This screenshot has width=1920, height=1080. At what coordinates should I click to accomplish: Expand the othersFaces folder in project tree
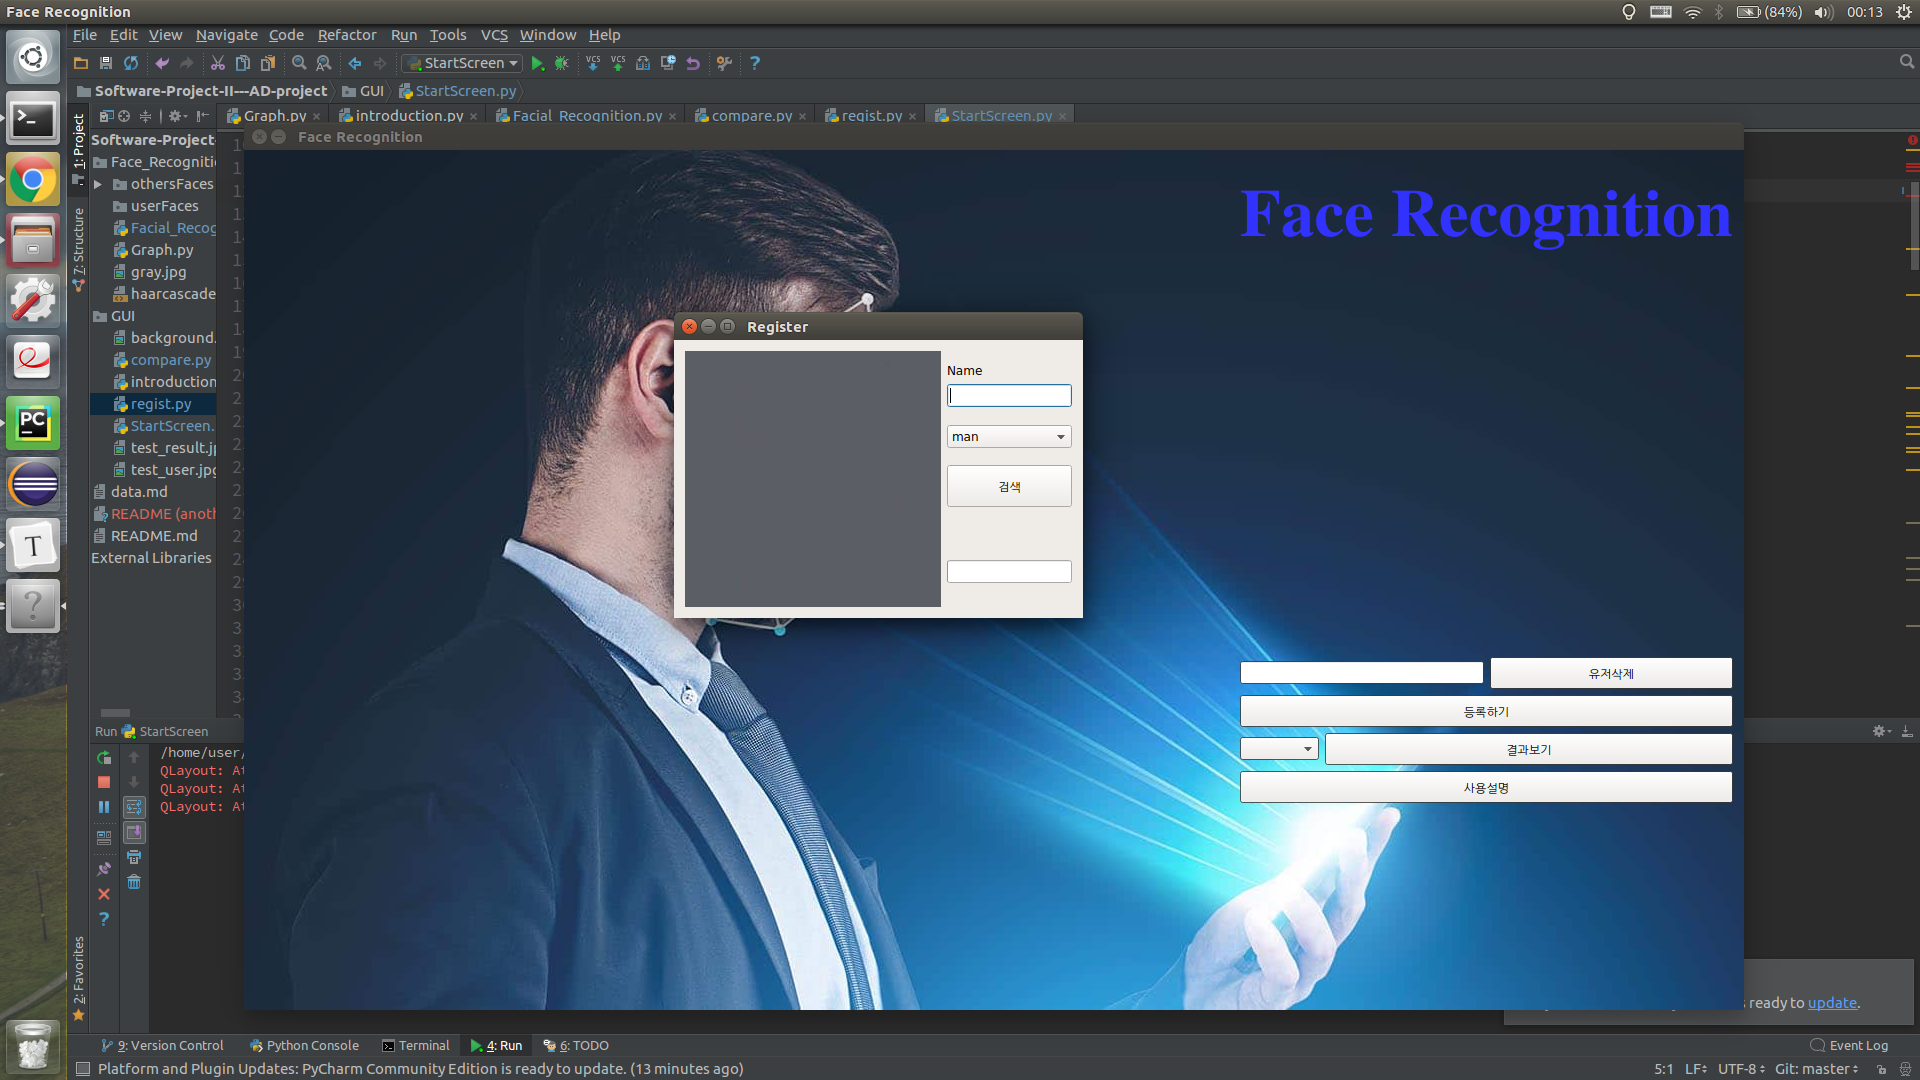[x=98, y=184]
